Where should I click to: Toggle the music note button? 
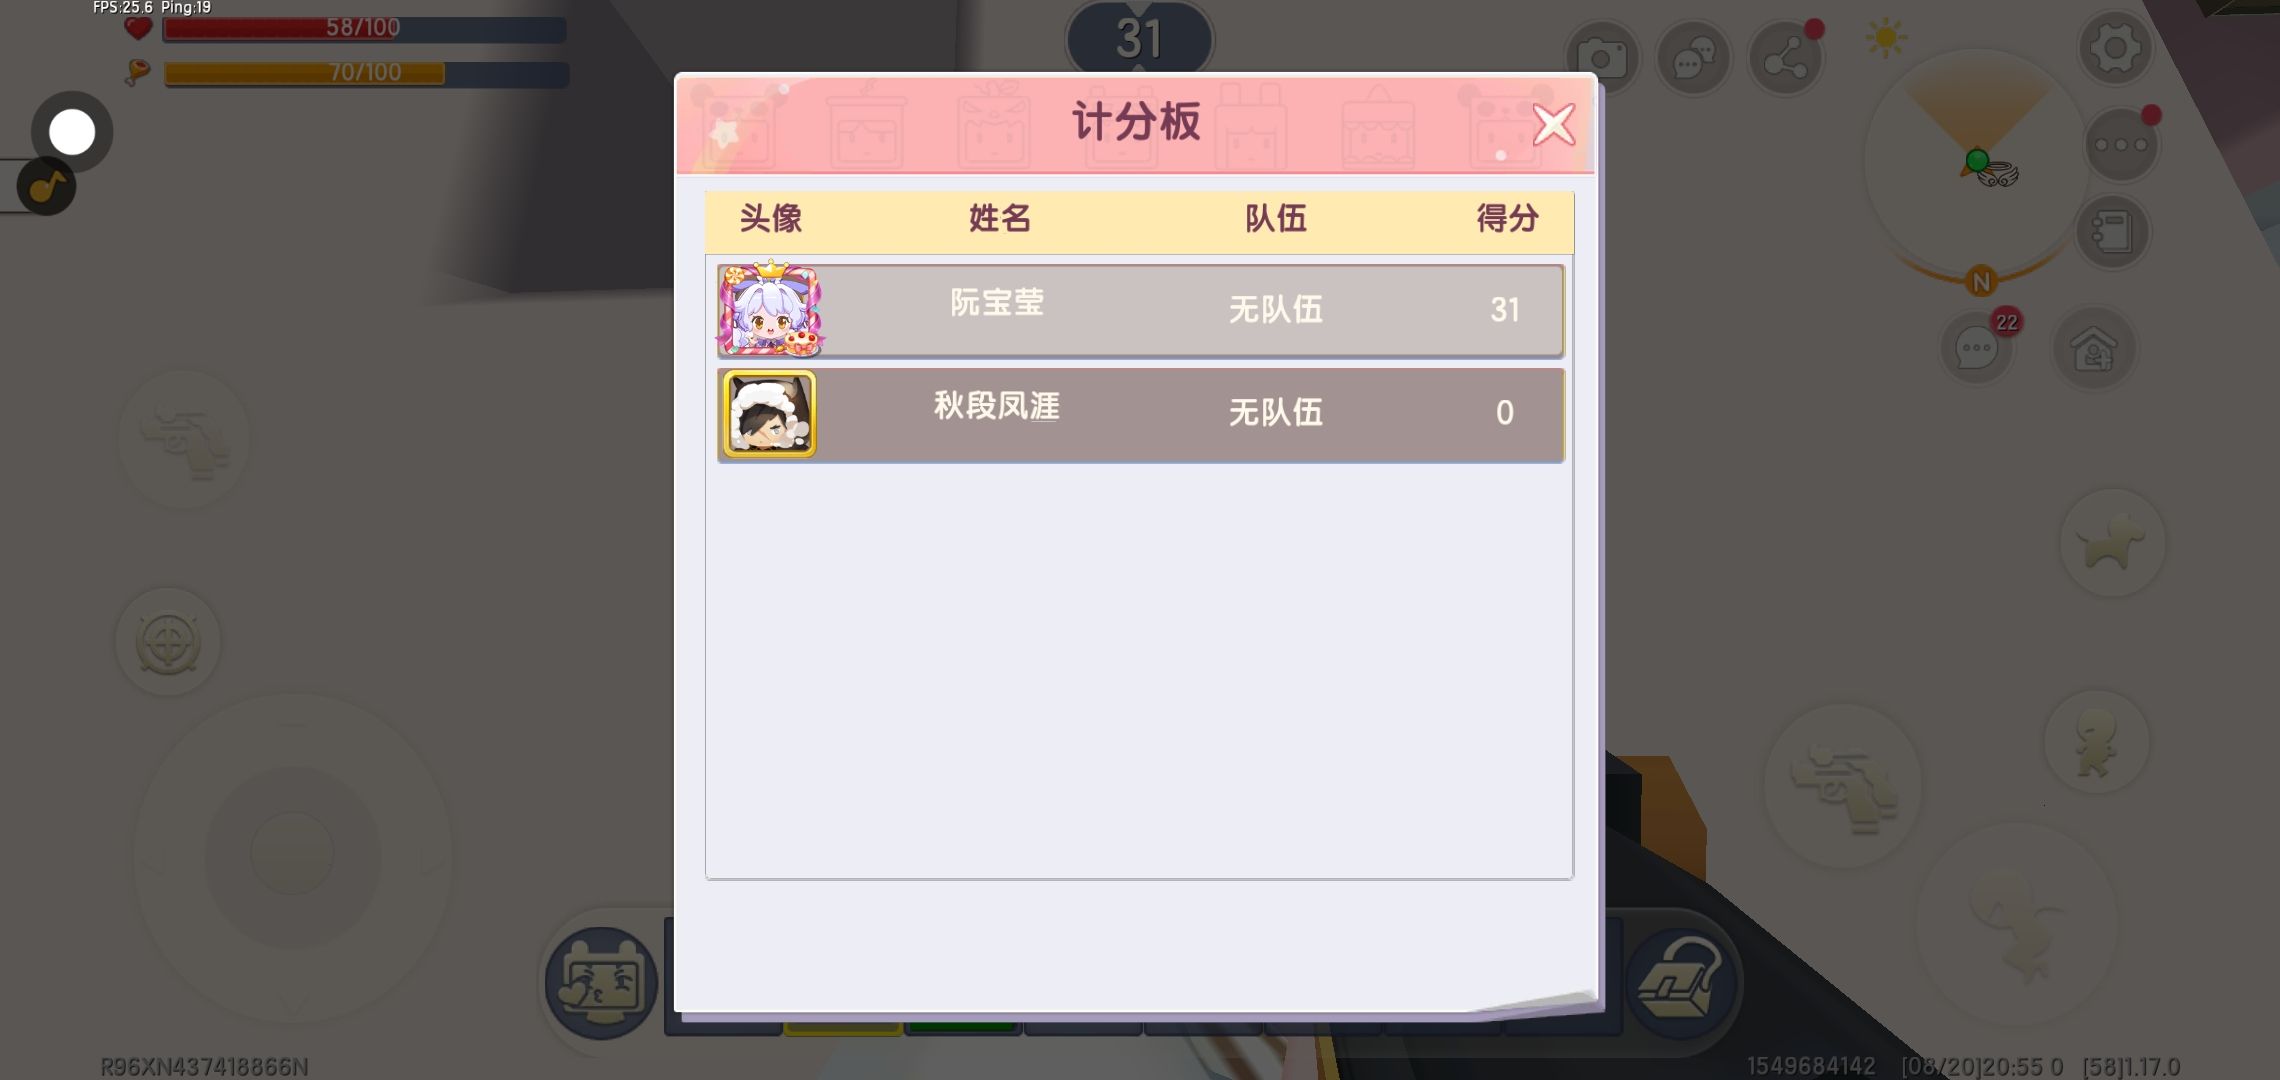(47, 187)
